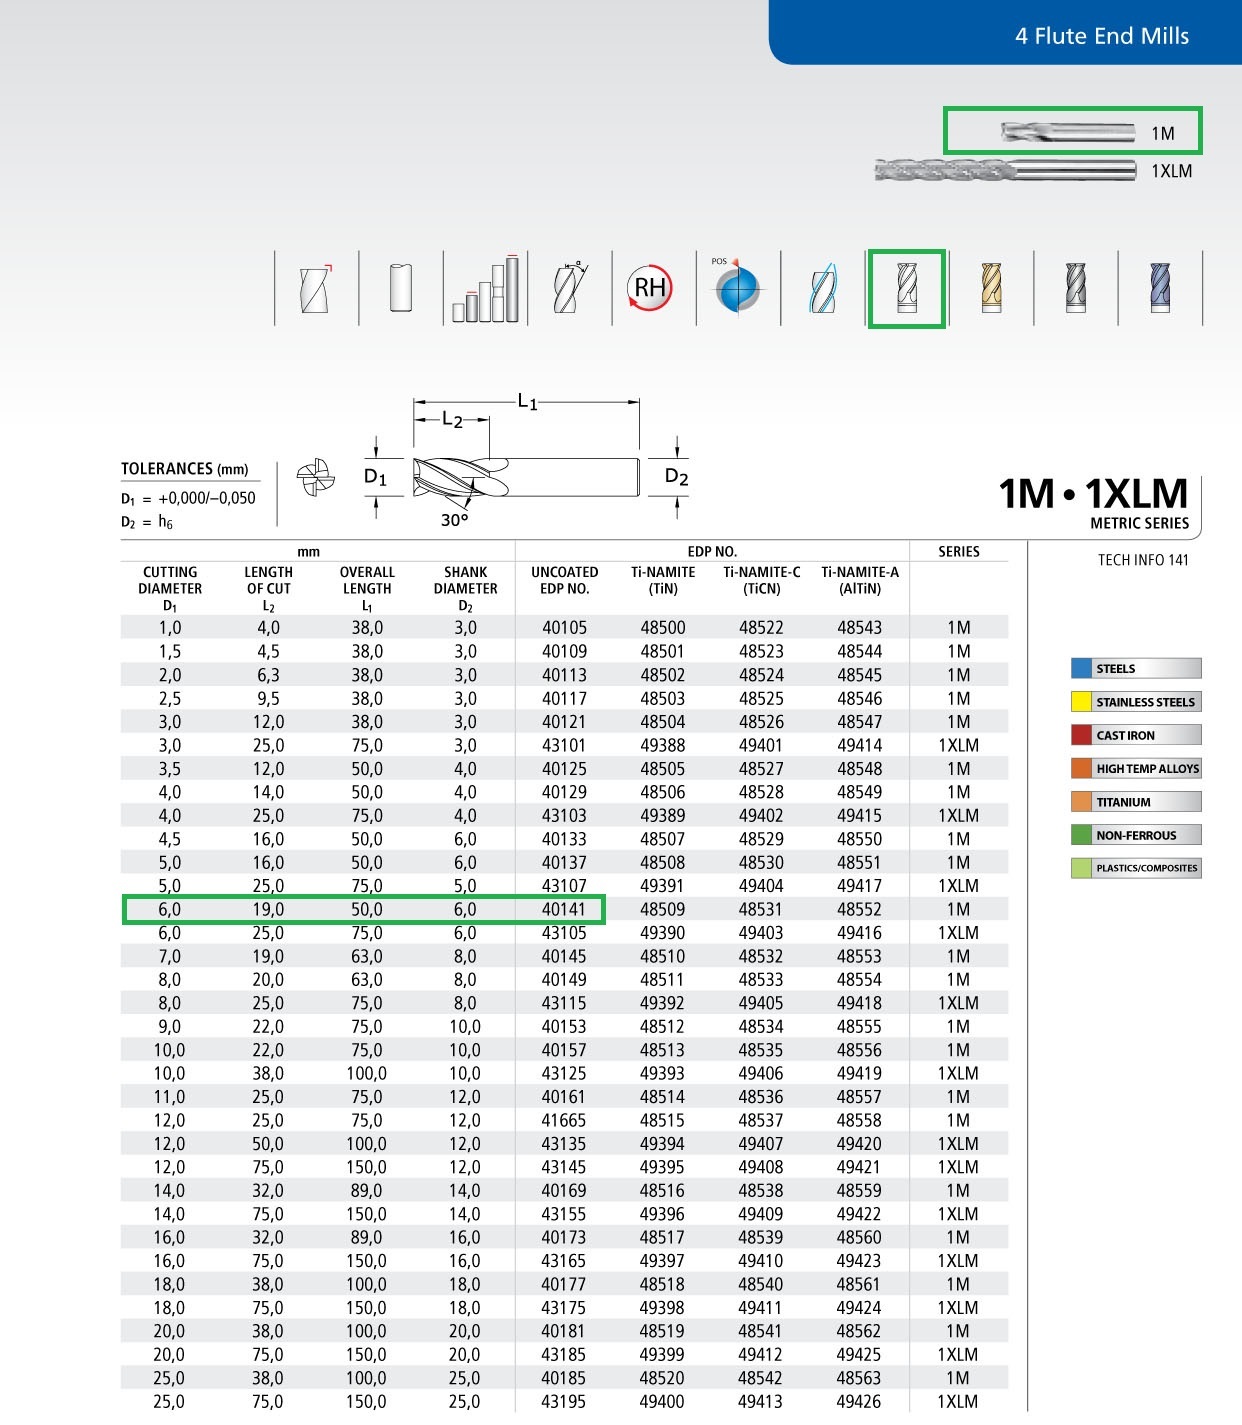
Task: Click the four-flute end view icon
Action: 315,477
